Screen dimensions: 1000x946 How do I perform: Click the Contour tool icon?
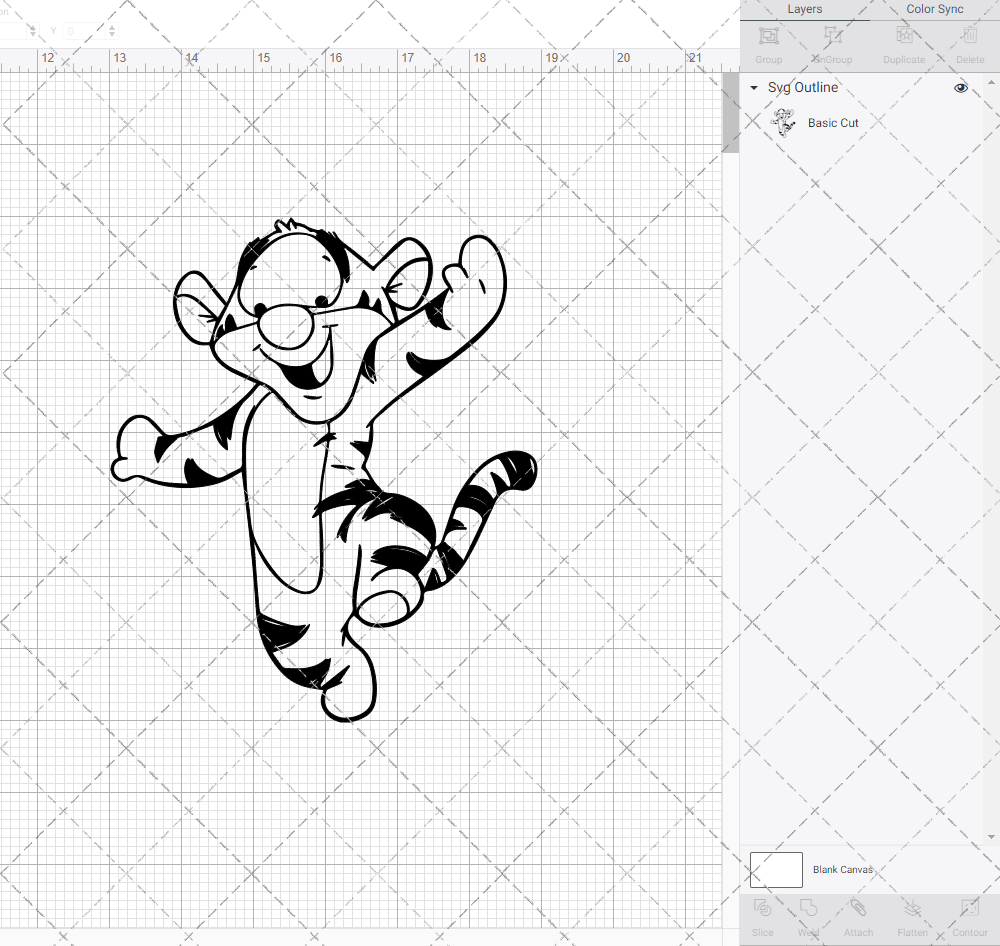pos(969,908)
